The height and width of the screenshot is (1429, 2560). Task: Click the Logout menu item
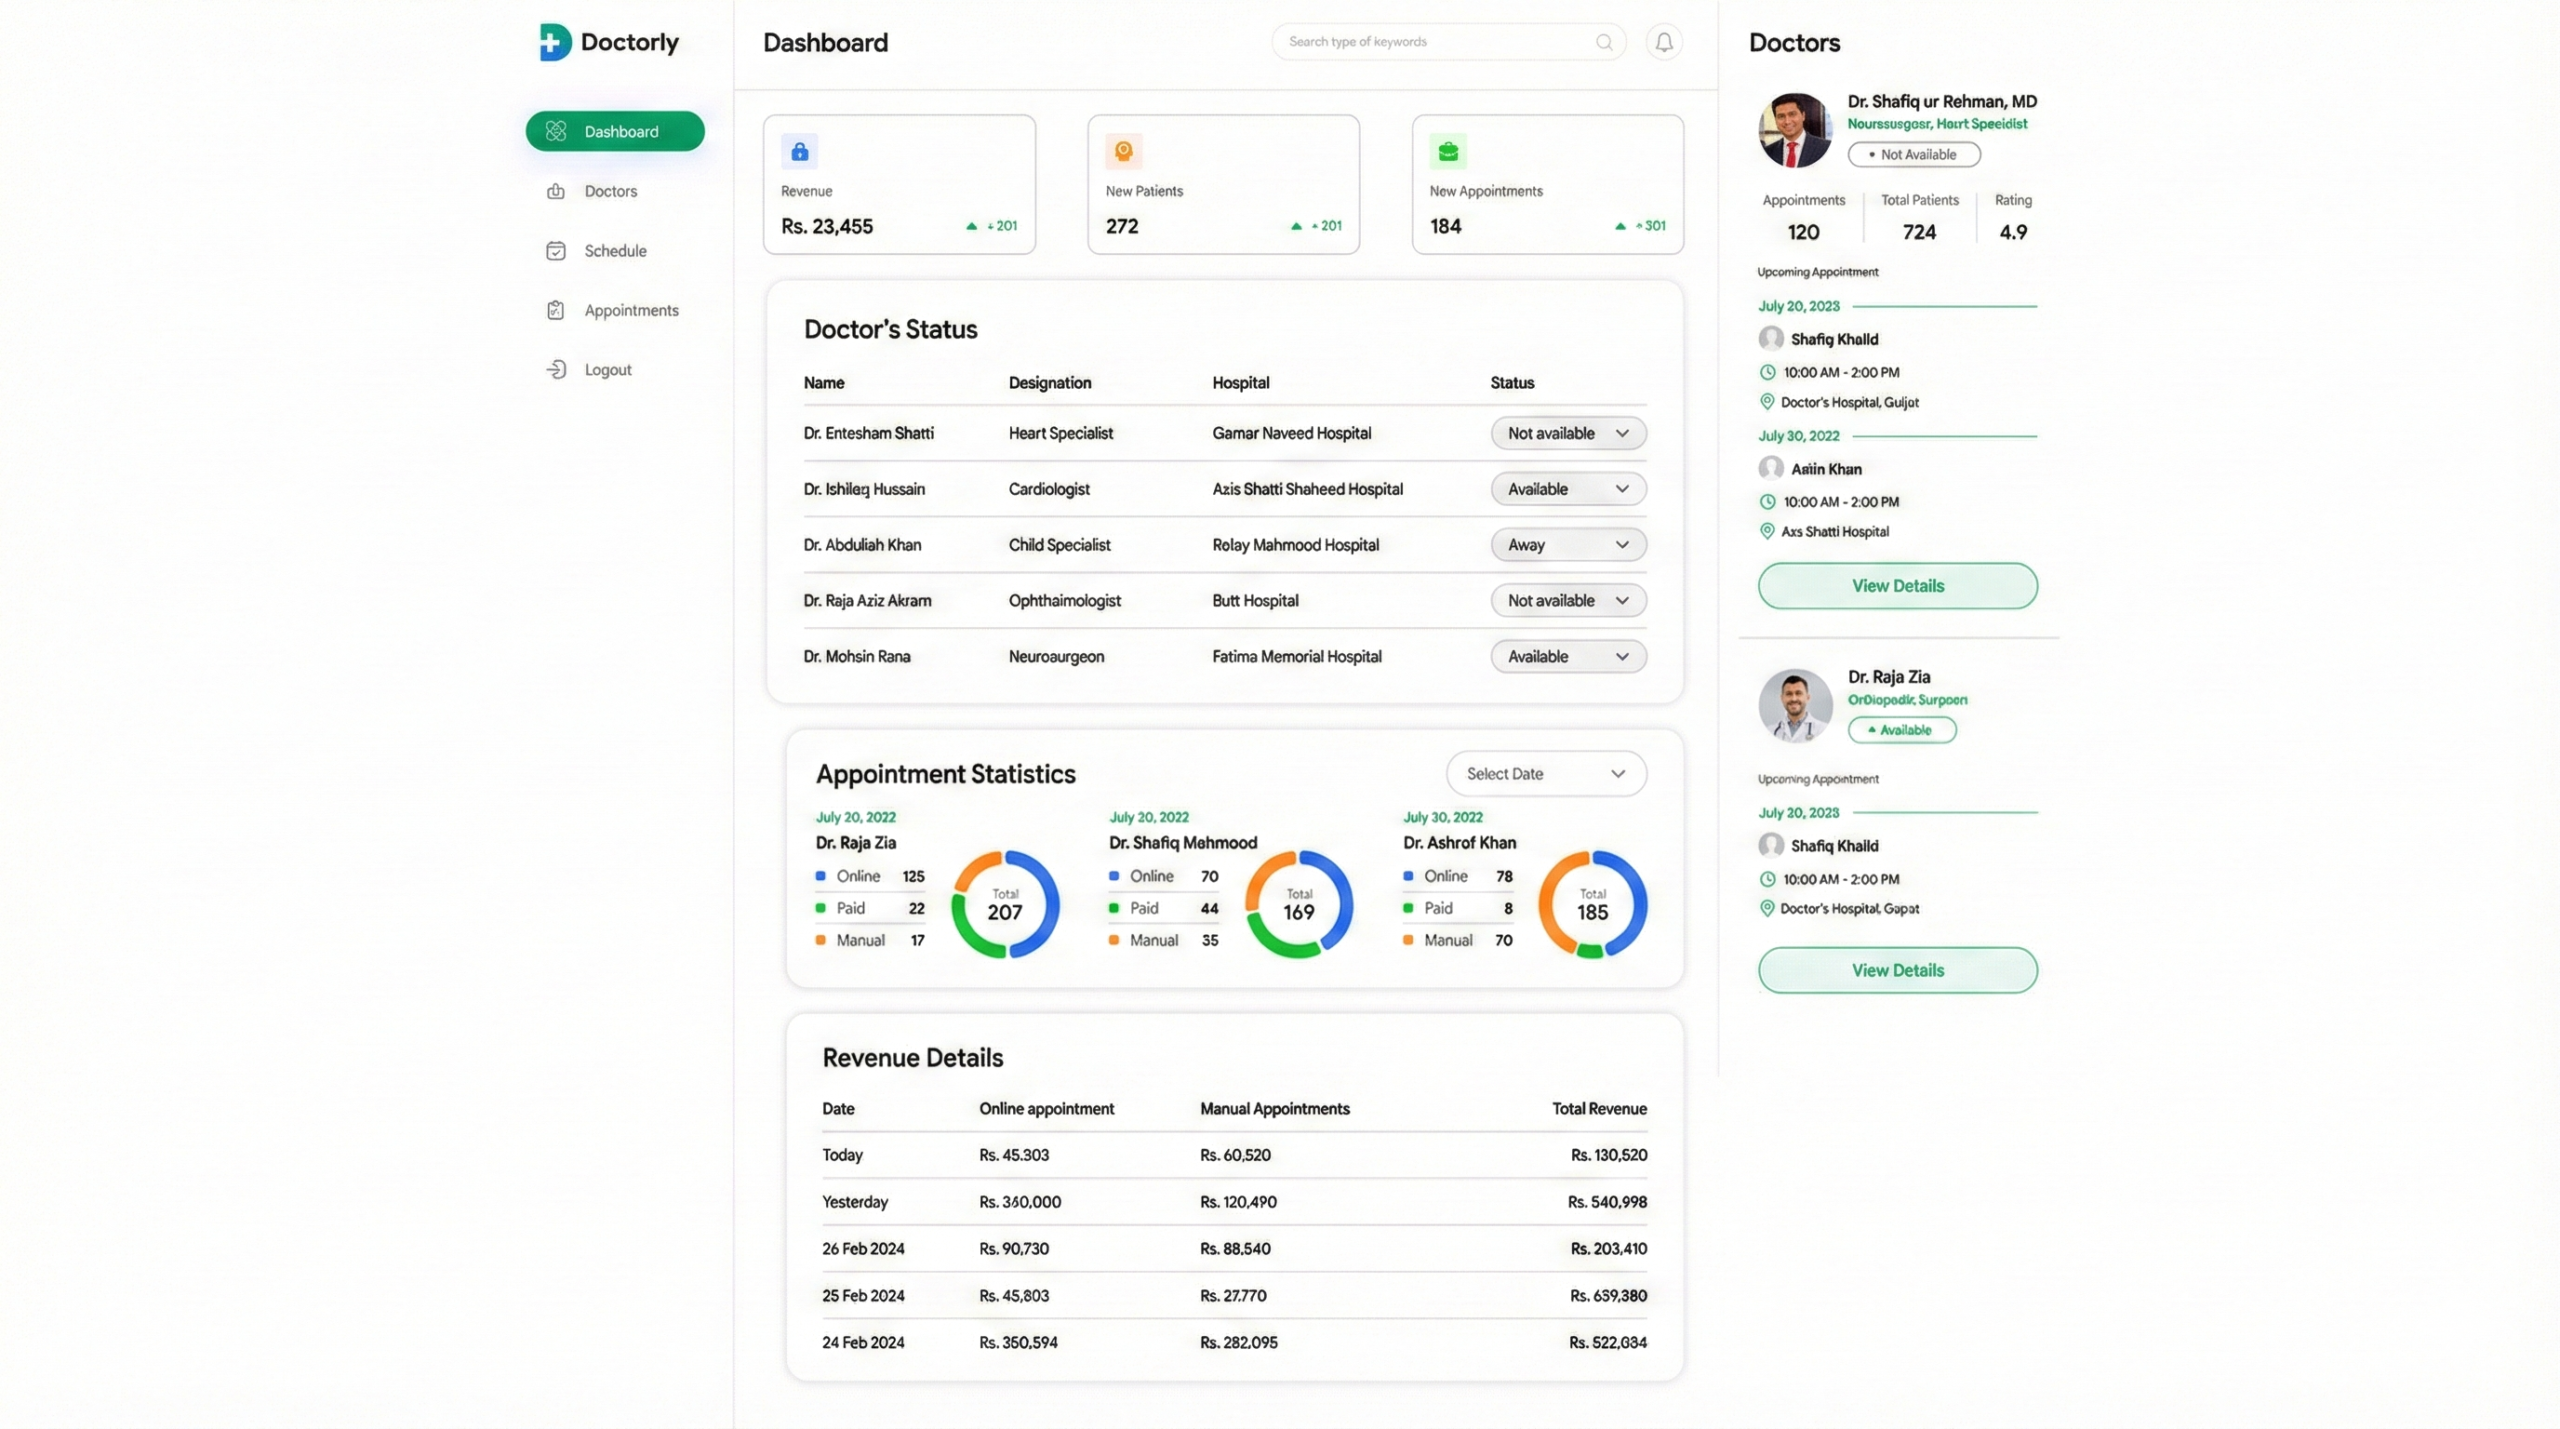coord(608,370)
